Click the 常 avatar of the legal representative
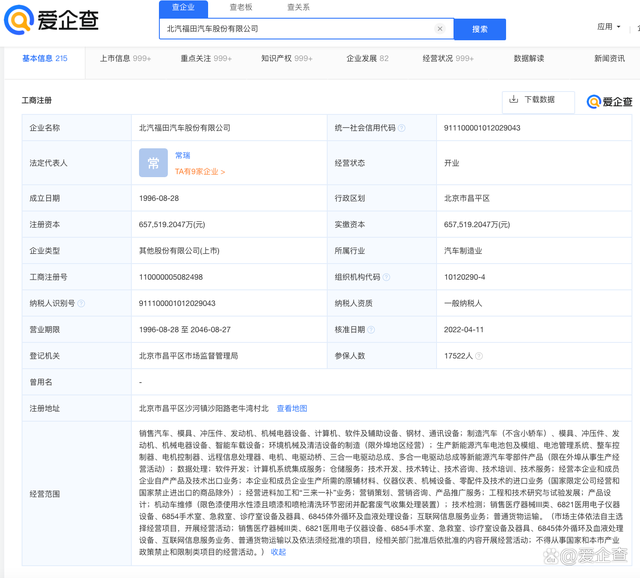The width and height of the screenshot is (640, 578). pos(153,162)
